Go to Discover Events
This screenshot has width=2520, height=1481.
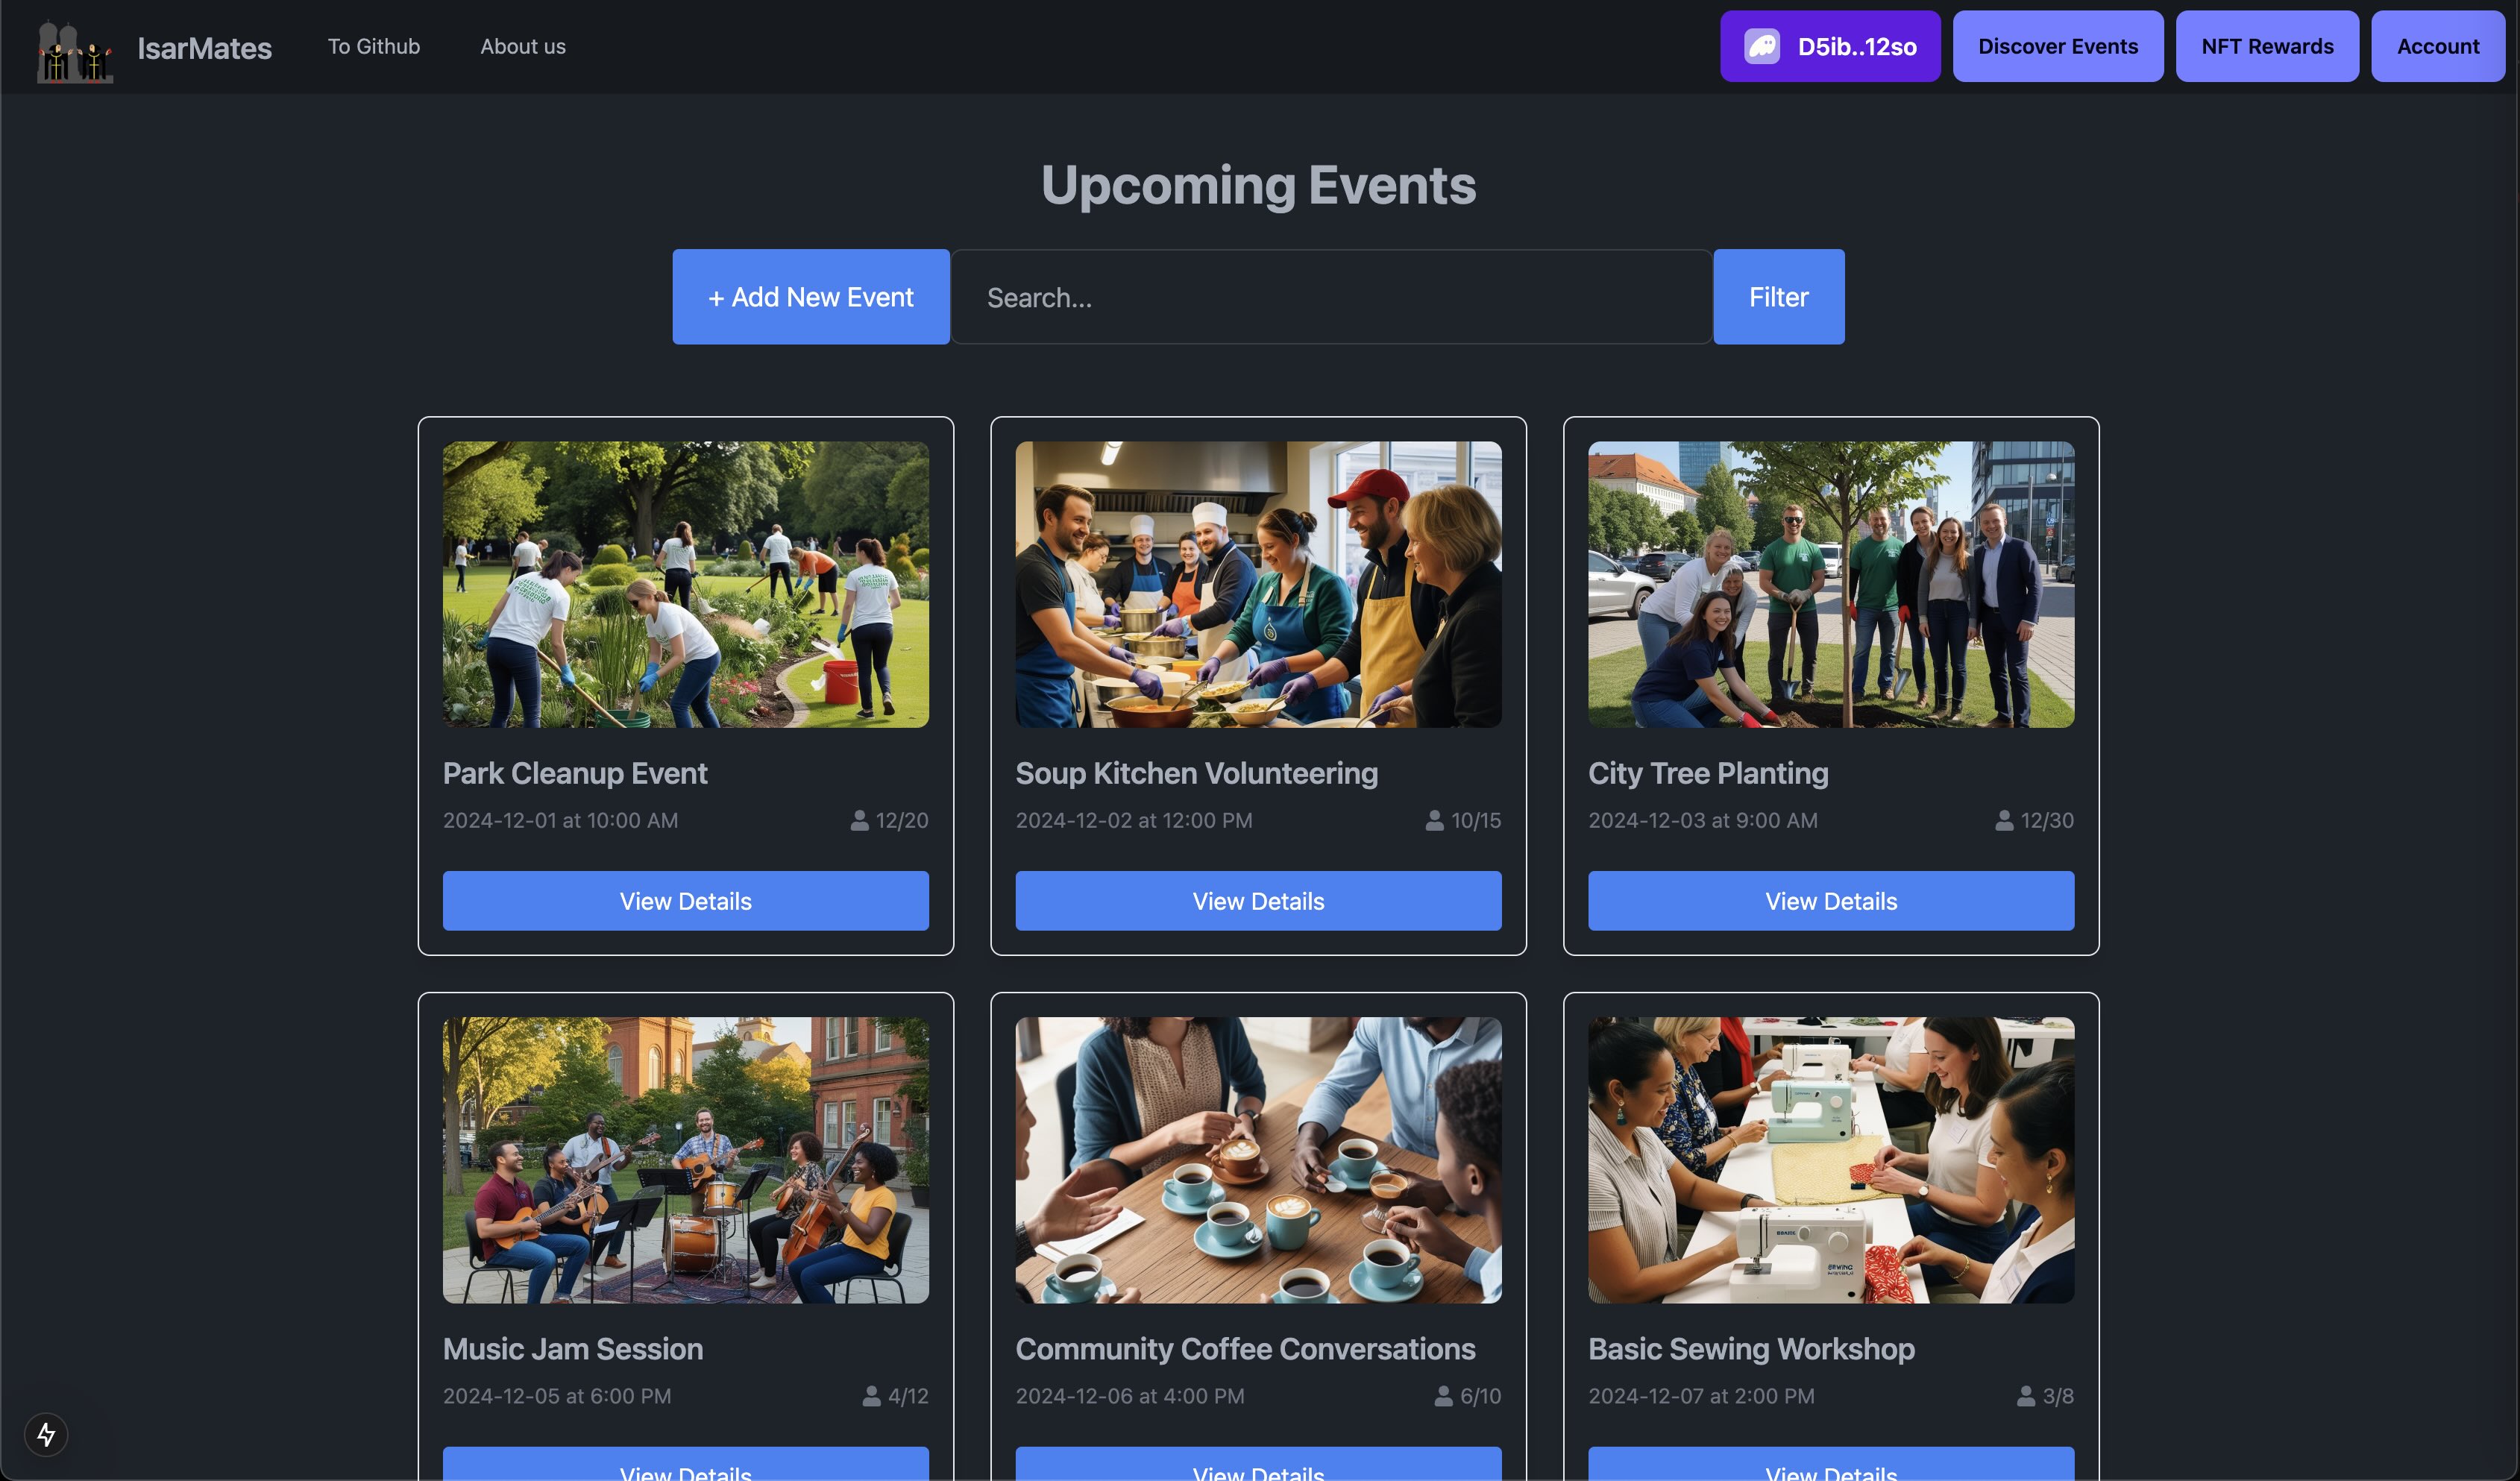click(2058, 46)
